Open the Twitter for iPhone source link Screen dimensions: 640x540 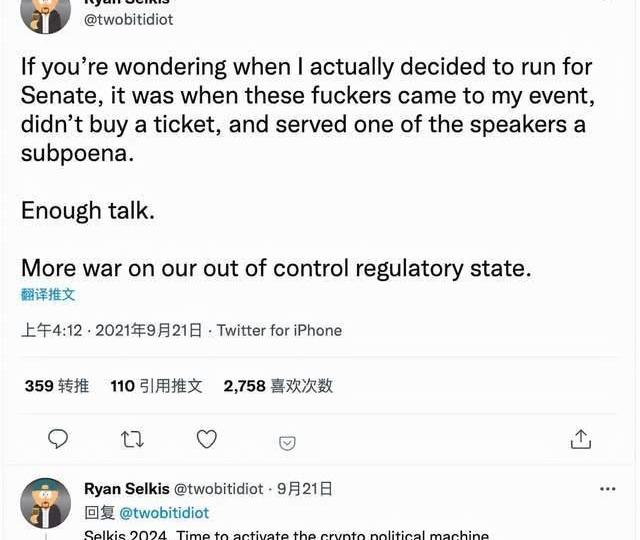279,330
